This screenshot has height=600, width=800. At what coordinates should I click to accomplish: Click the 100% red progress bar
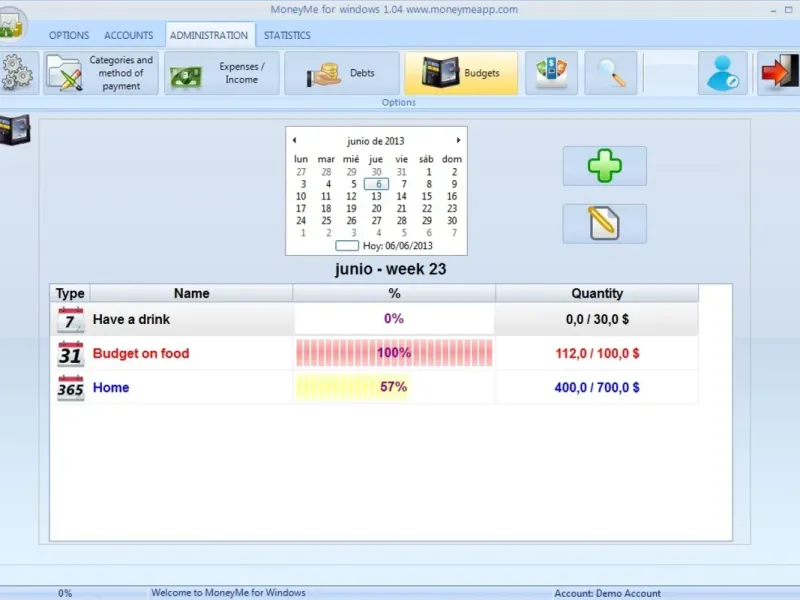click(394, 353)
